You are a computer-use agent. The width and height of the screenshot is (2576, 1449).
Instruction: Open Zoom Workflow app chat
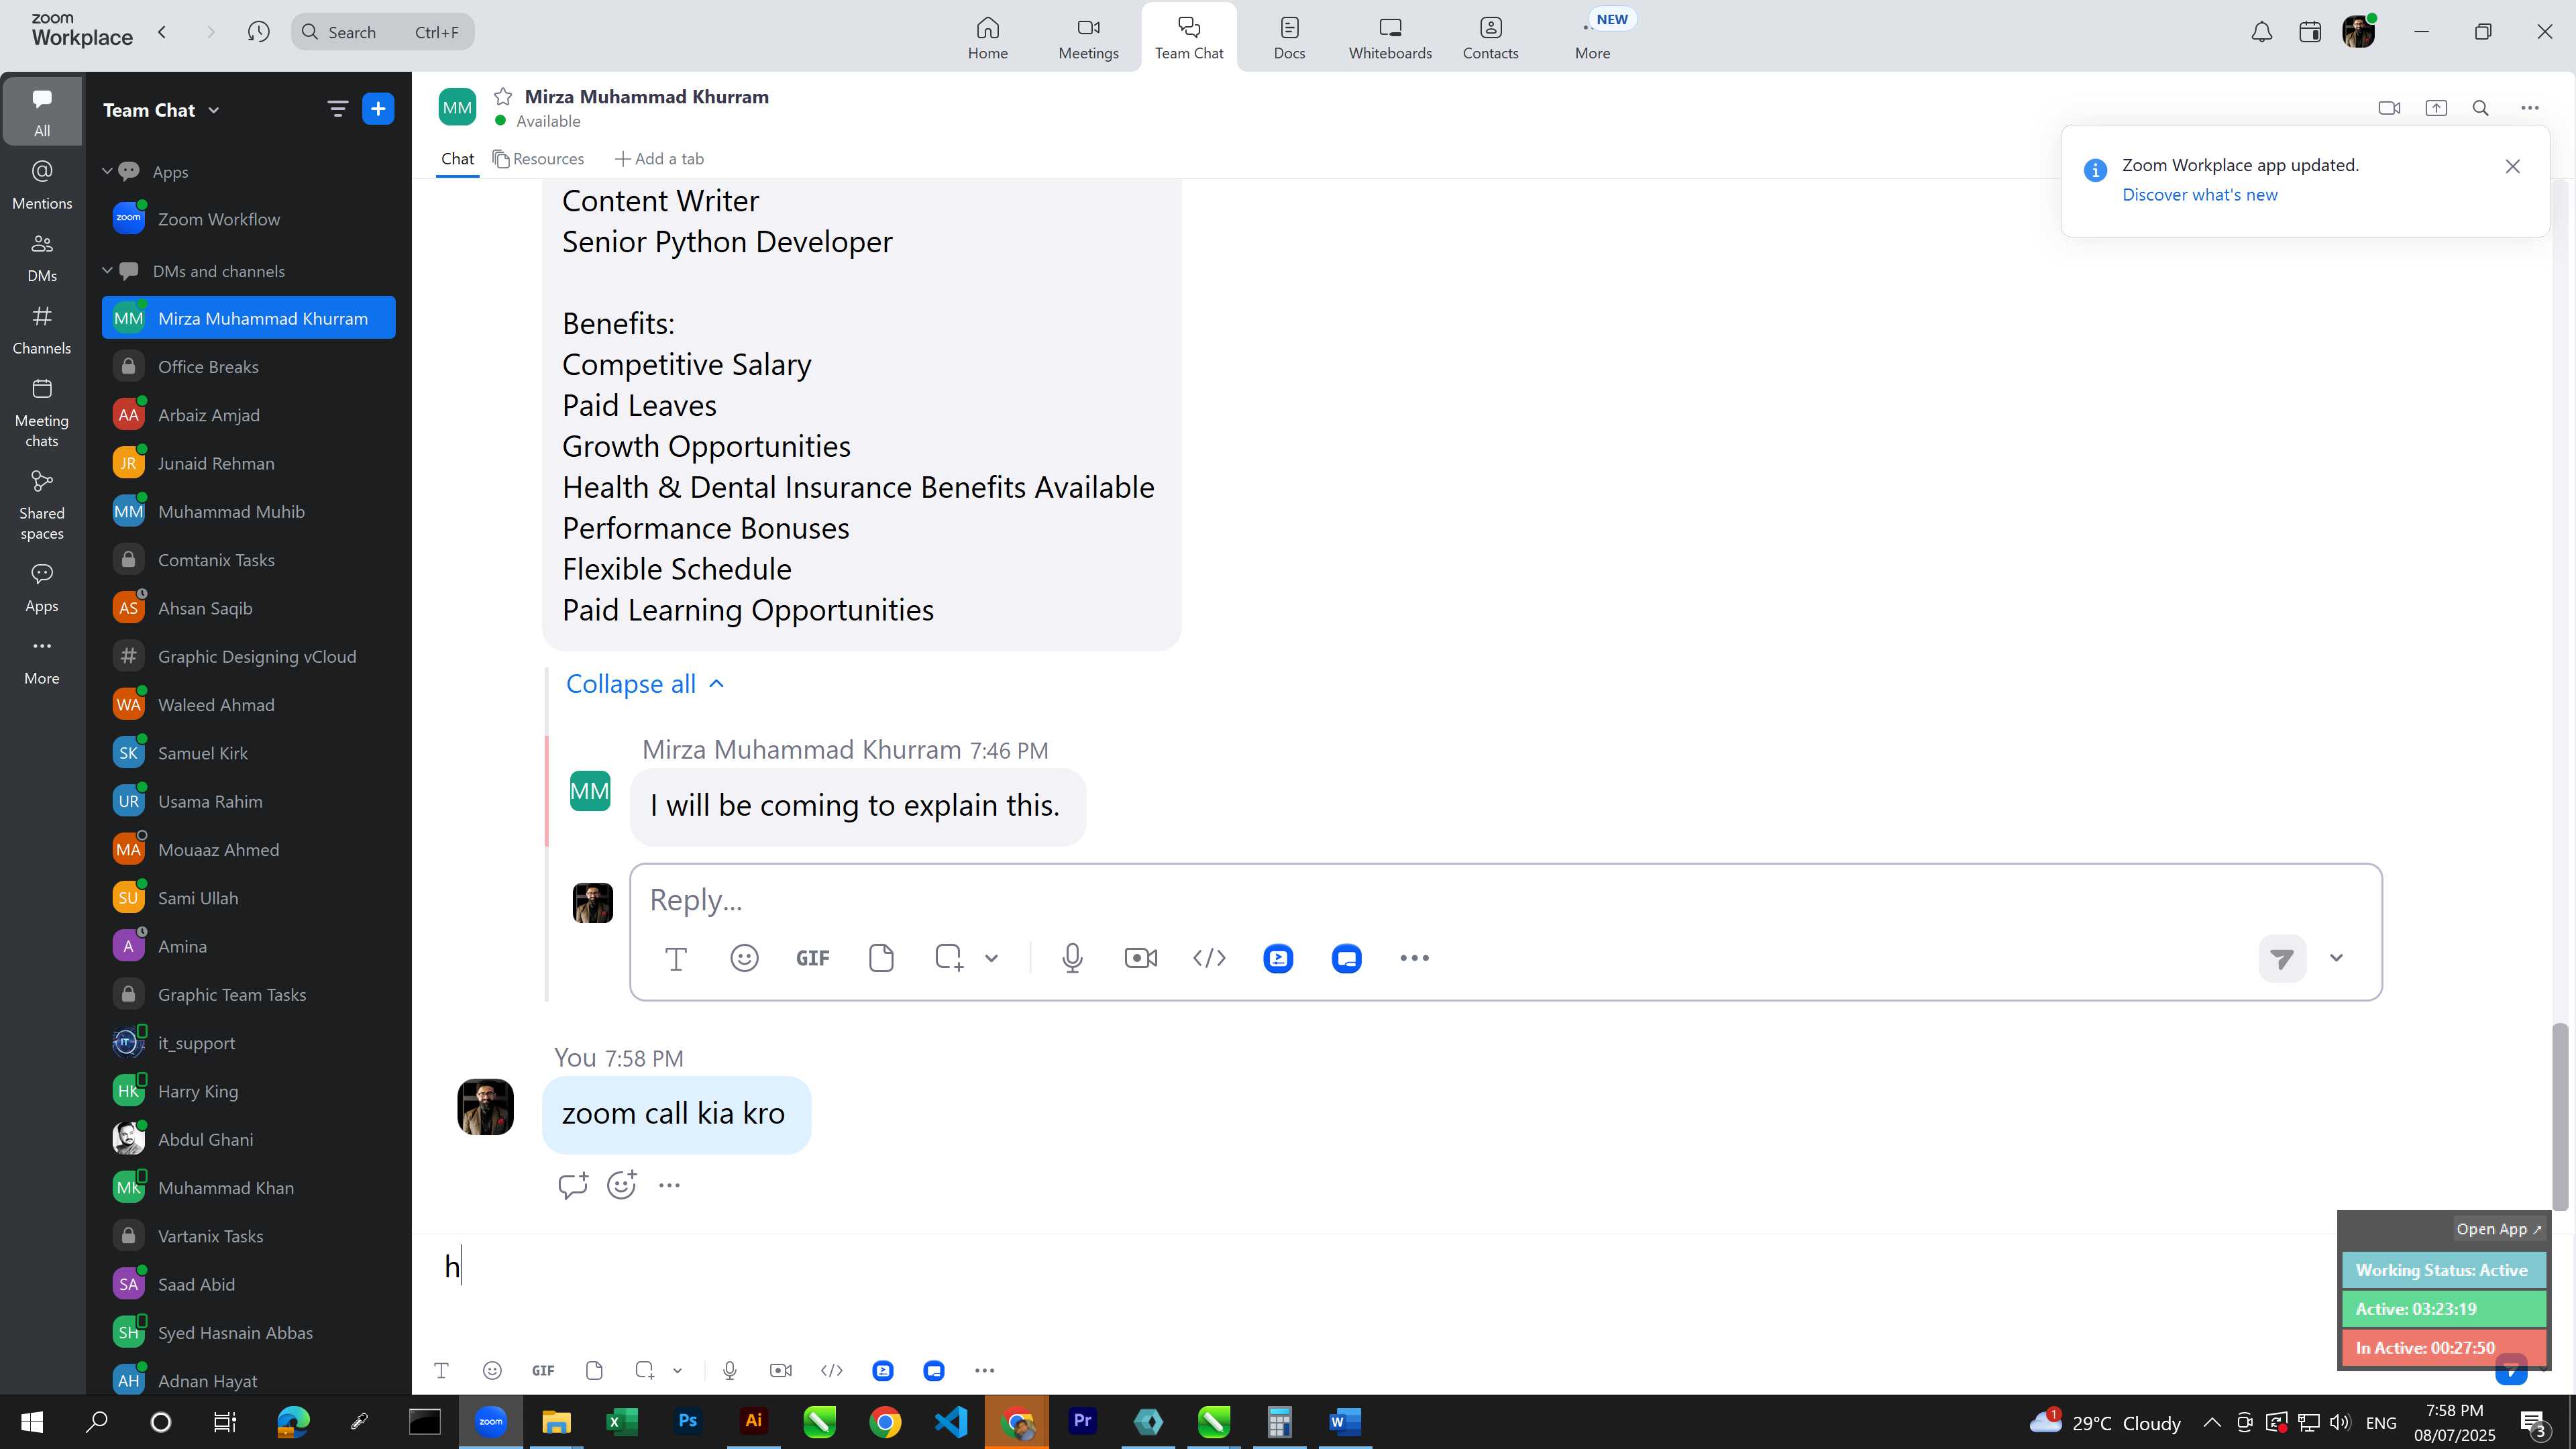248,219
